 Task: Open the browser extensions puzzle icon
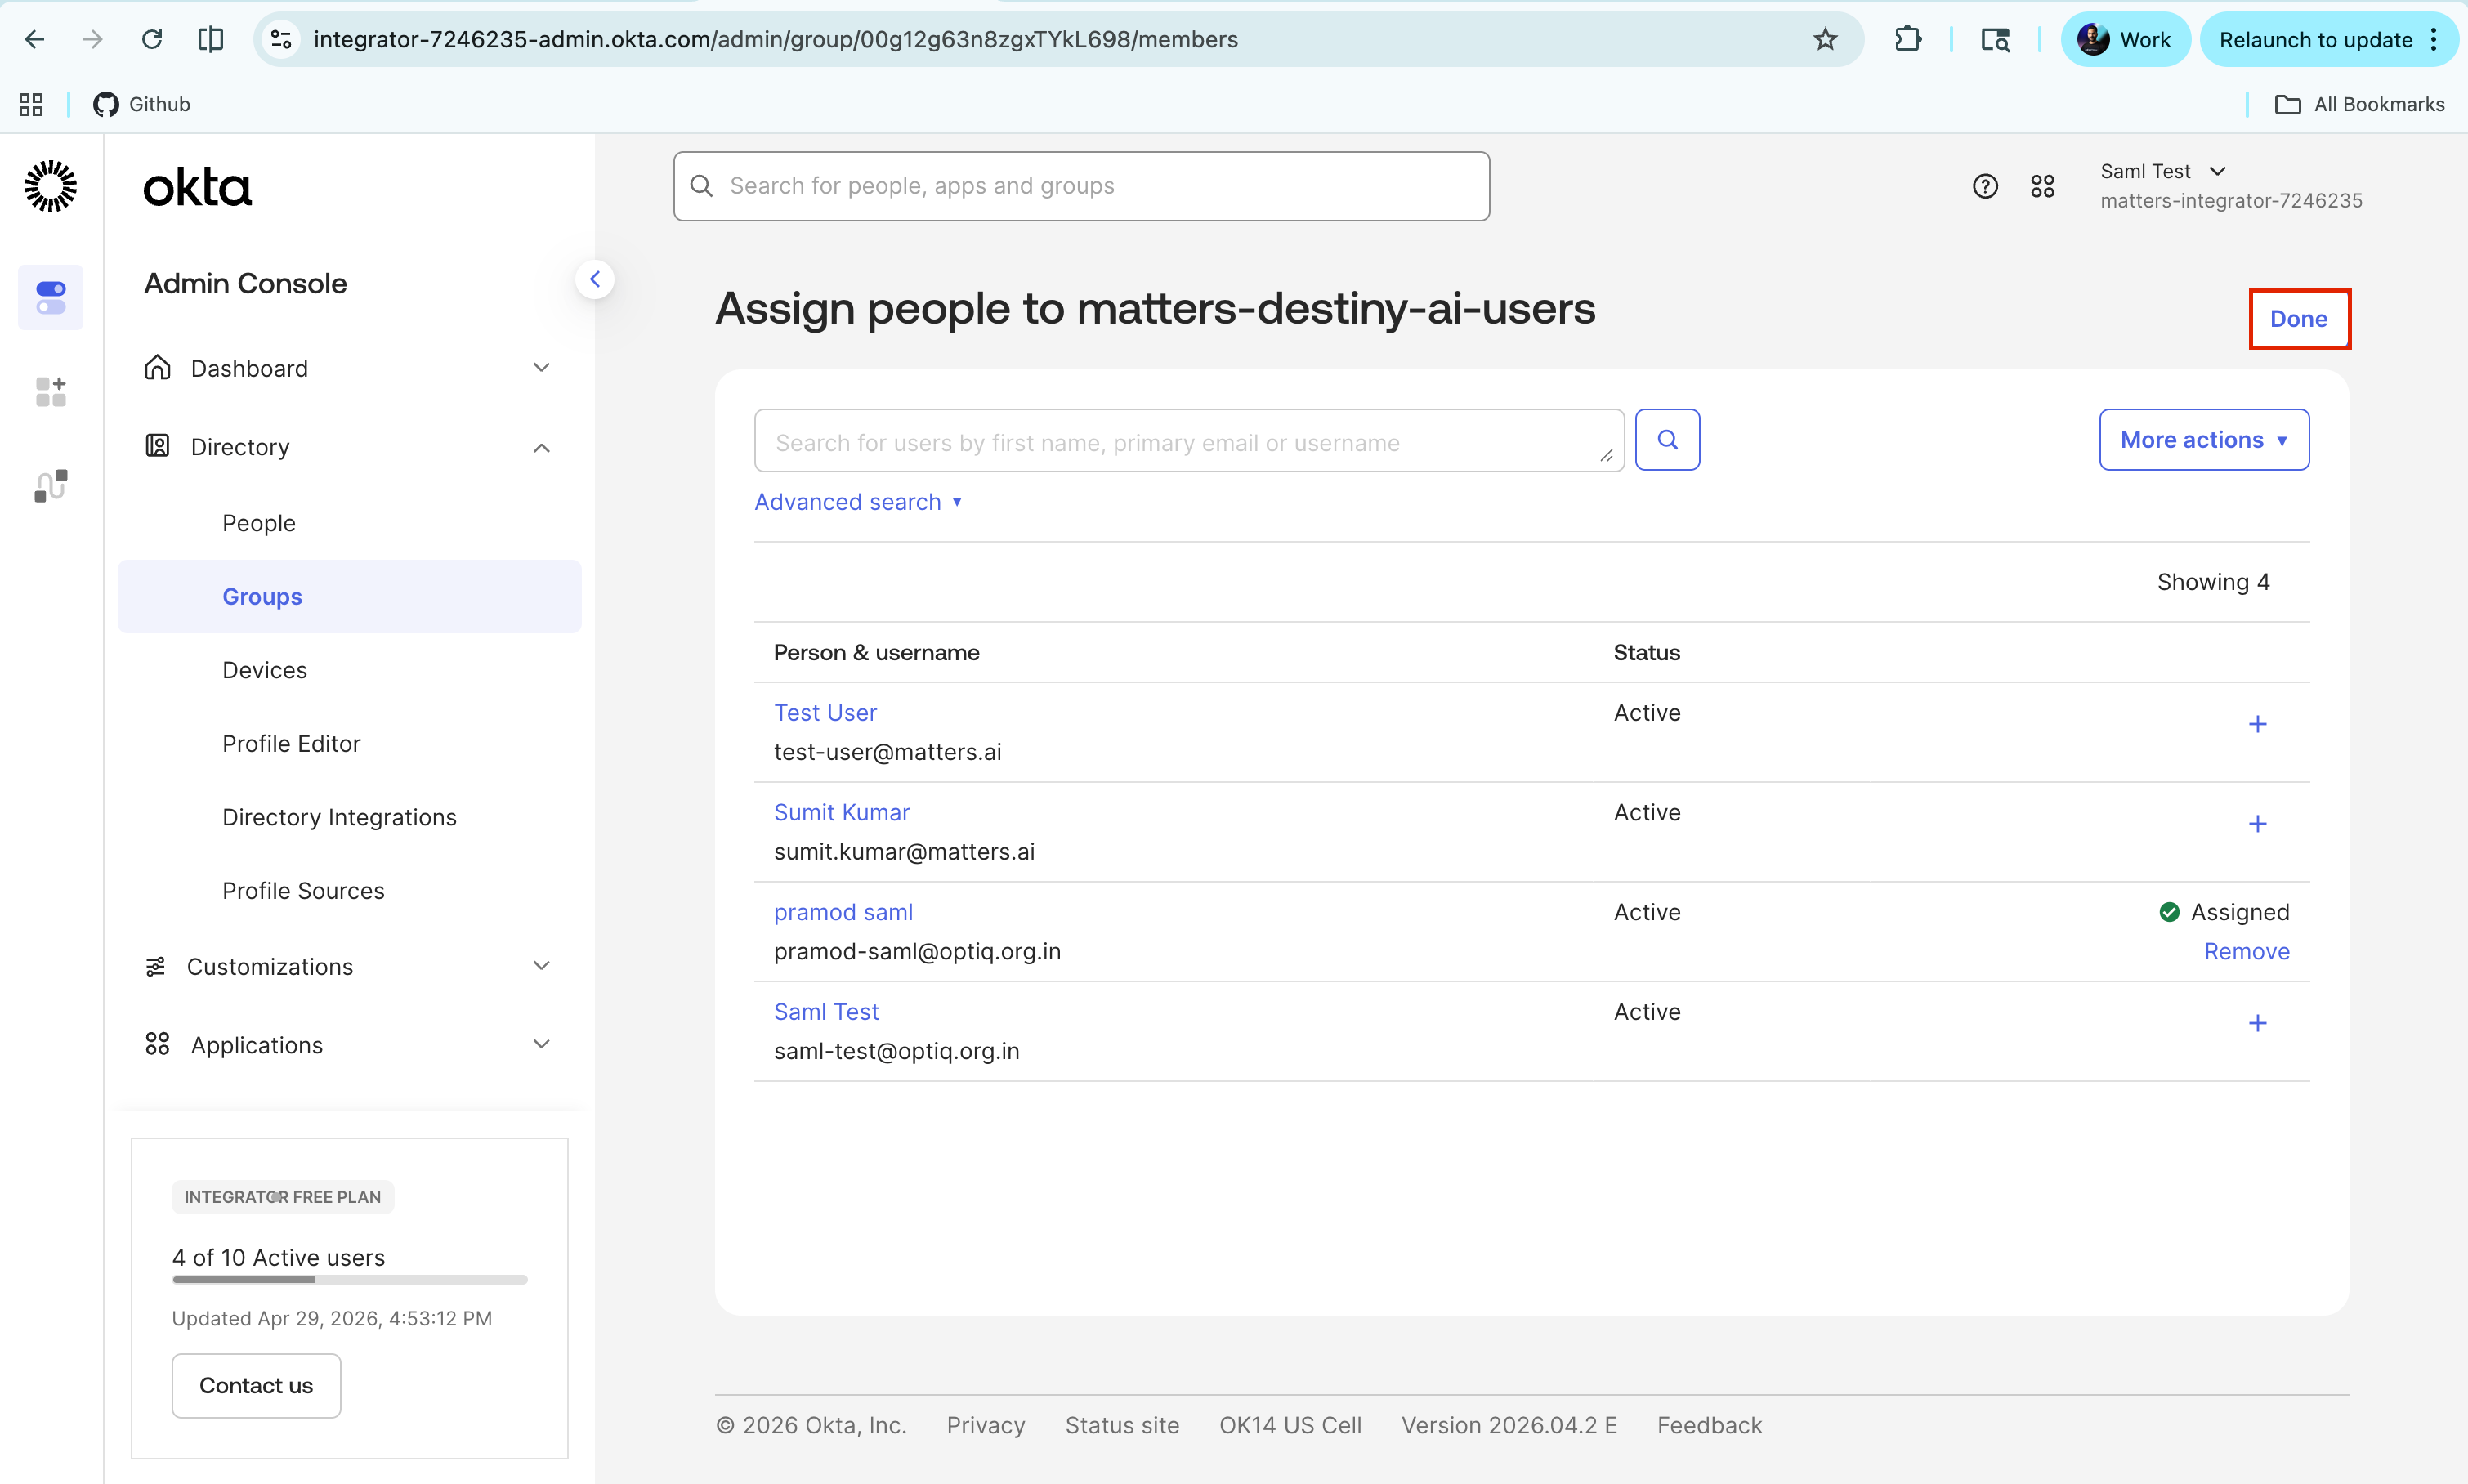coord(1907,39)
